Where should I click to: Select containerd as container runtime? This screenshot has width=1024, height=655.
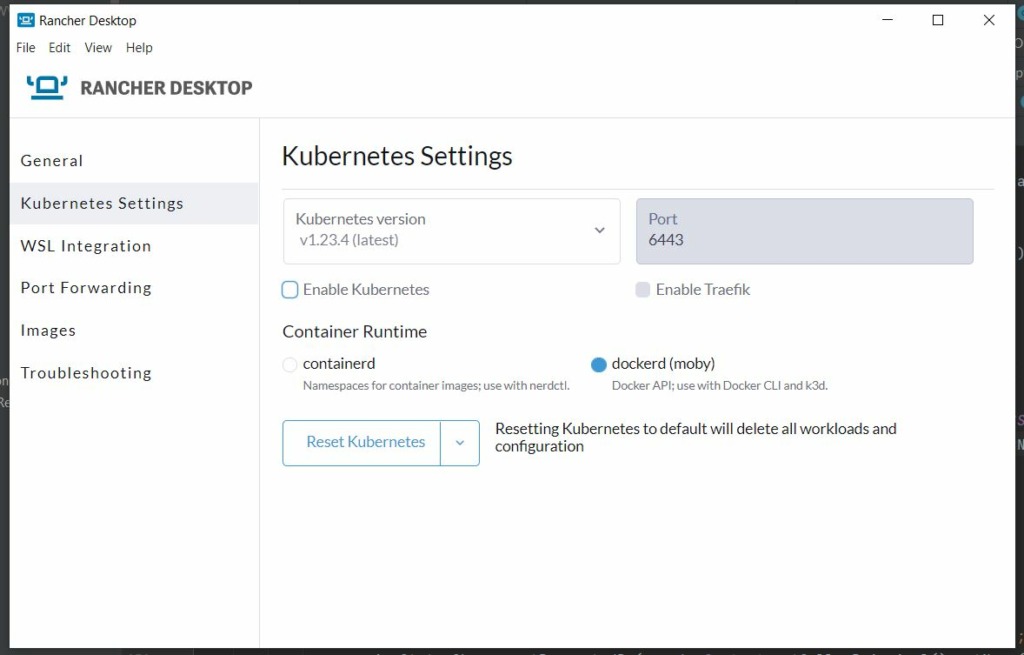pos(290,364)
